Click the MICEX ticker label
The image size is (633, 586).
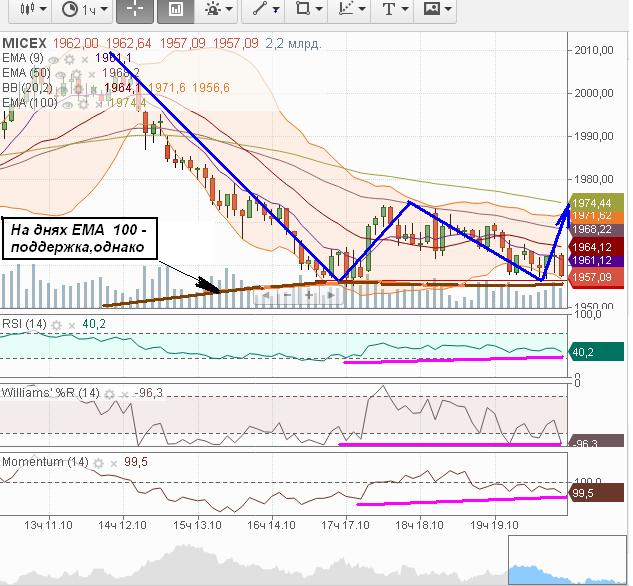click(24, 43)
